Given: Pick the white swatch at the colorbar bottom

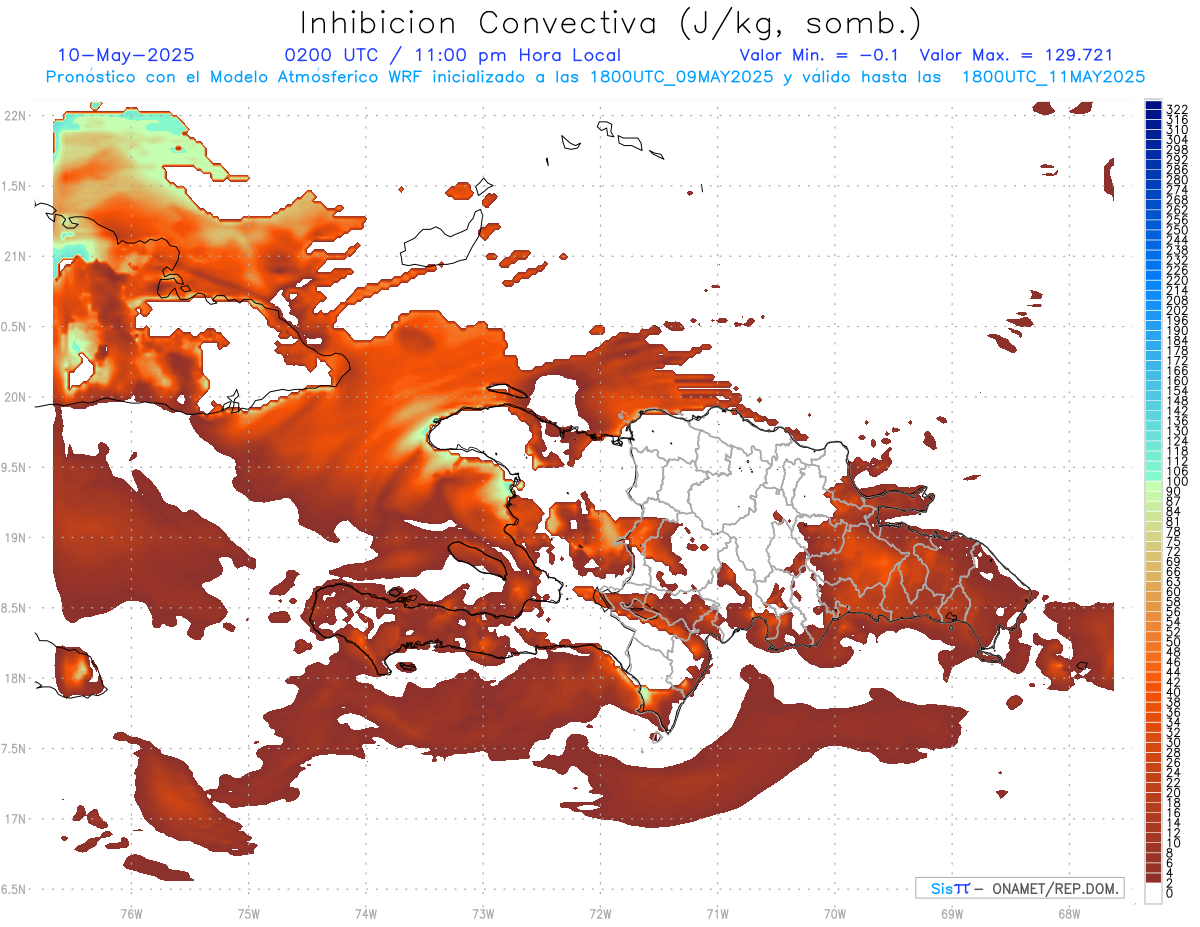Looking at the screenshot, I should click(1153, 893).
